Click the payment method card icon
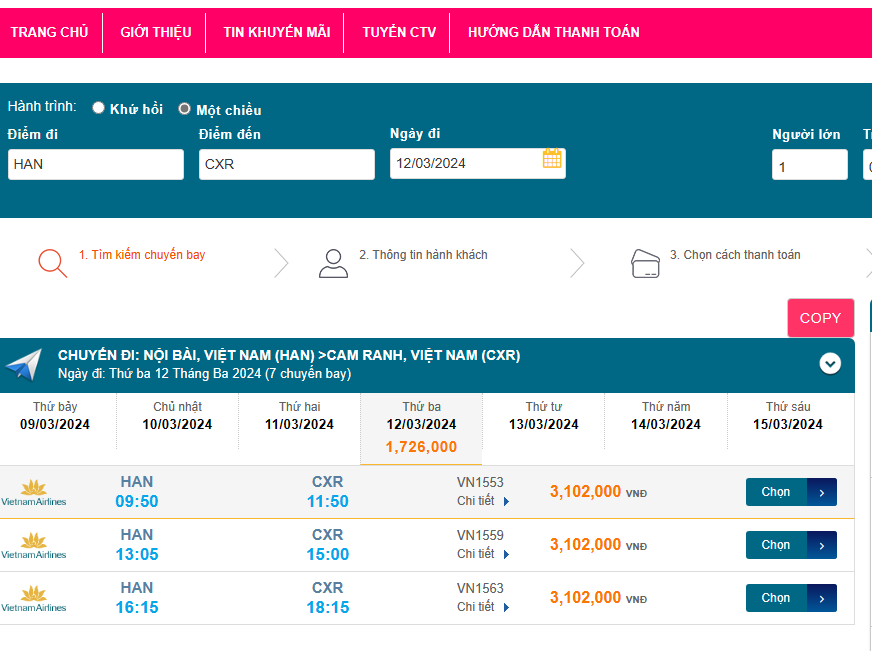Screen dimensions: 872x651 (645, 262)
